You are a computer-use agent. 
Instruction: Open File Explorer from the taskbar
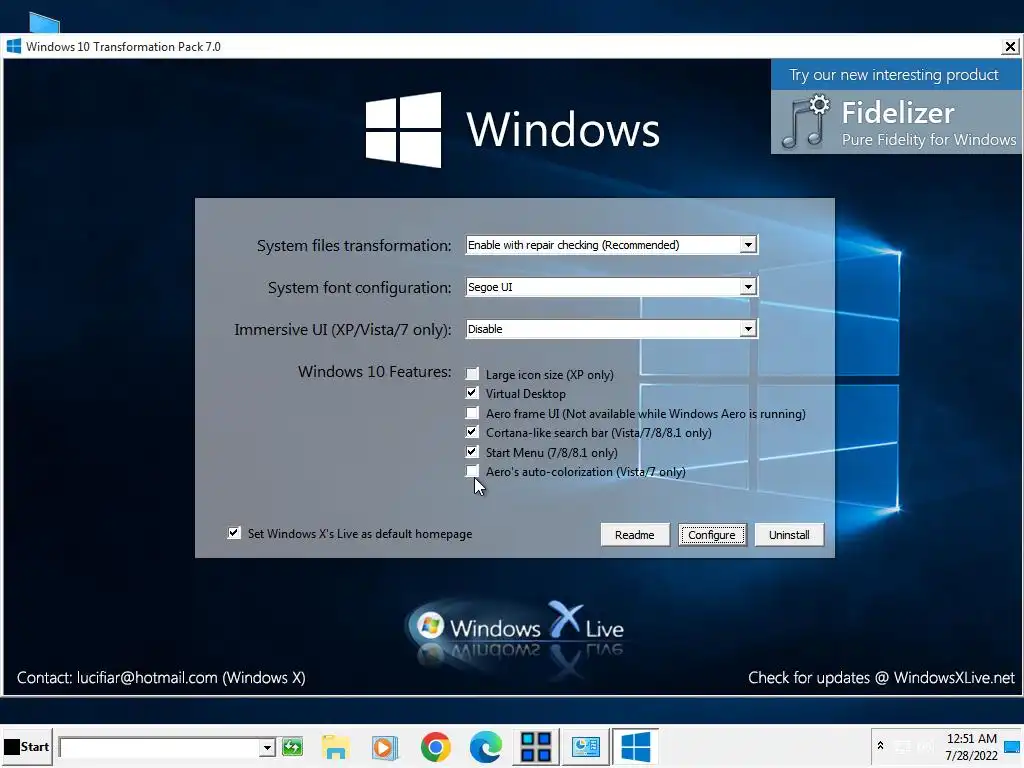pyautogui.click(x=336, y=746)
